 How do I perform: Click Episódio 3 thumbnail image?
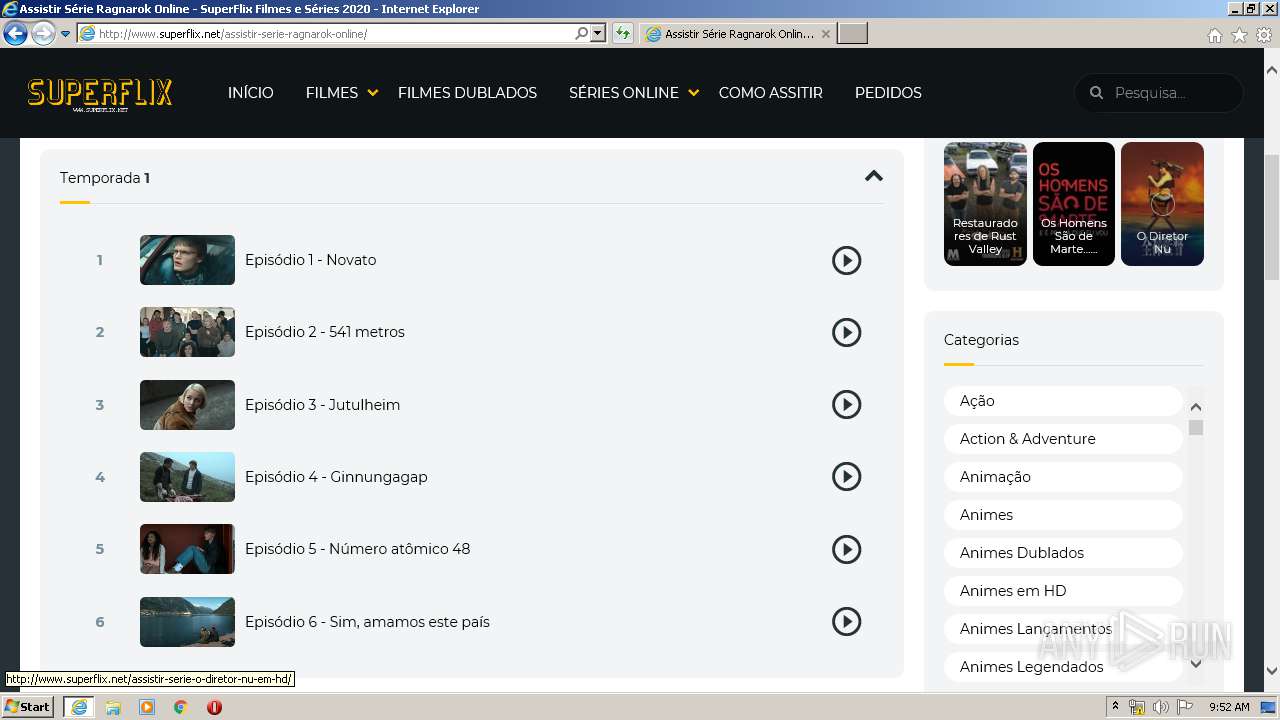[187, 405]
